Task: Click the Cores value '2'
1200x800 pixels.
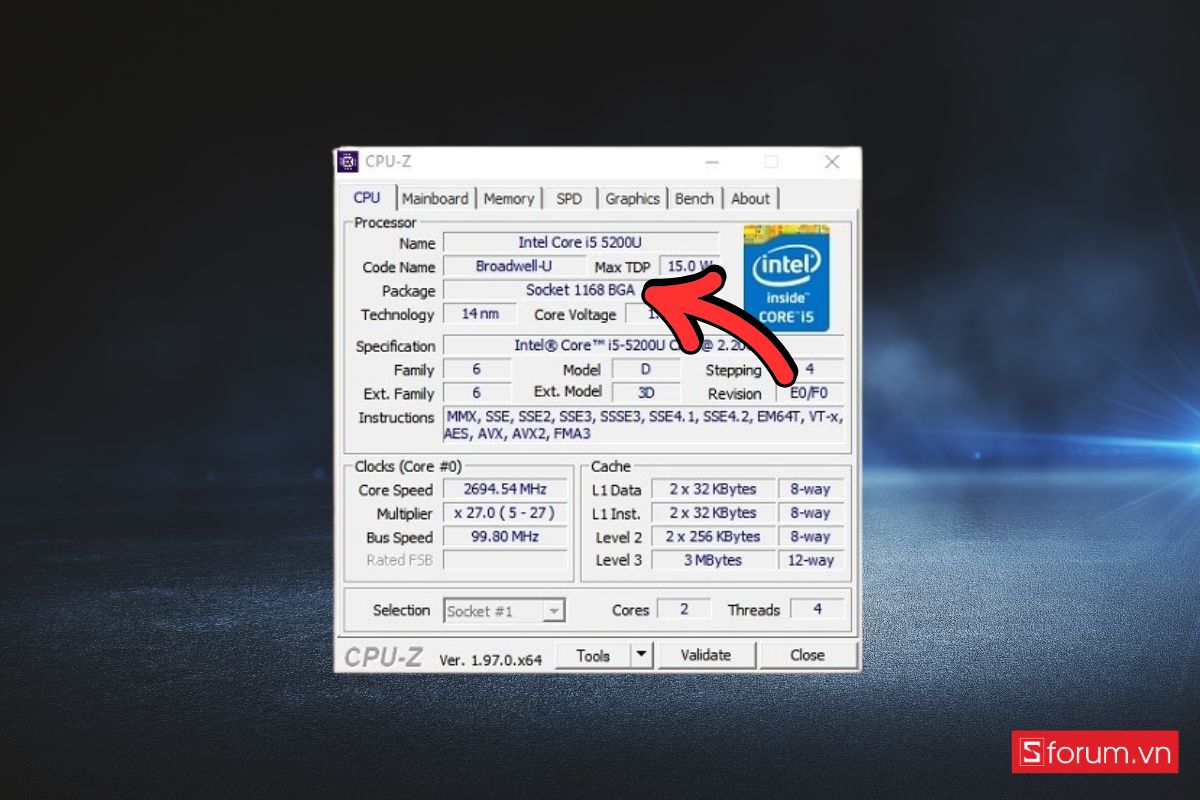Action: pos(684,609)
